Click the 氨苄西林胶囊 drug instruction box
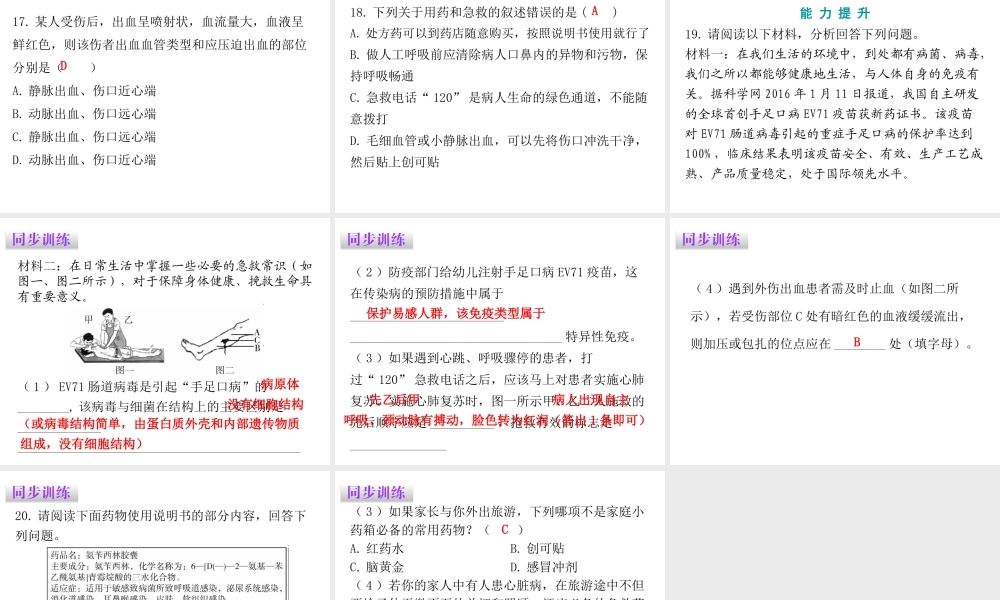The width and height of the screenshot is (1000, 600). [x=168, y=573]
